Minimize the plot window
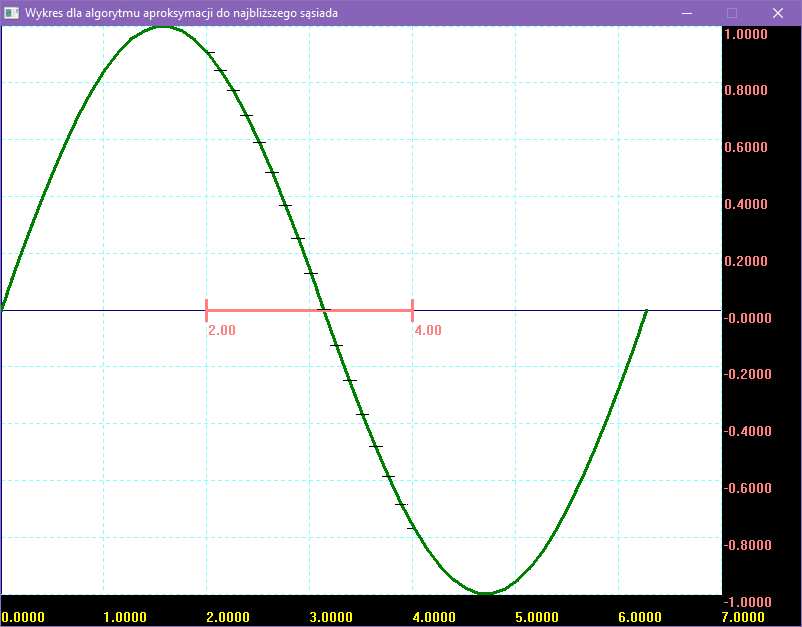Screen dimensions: 802x627 click(686, 13)
